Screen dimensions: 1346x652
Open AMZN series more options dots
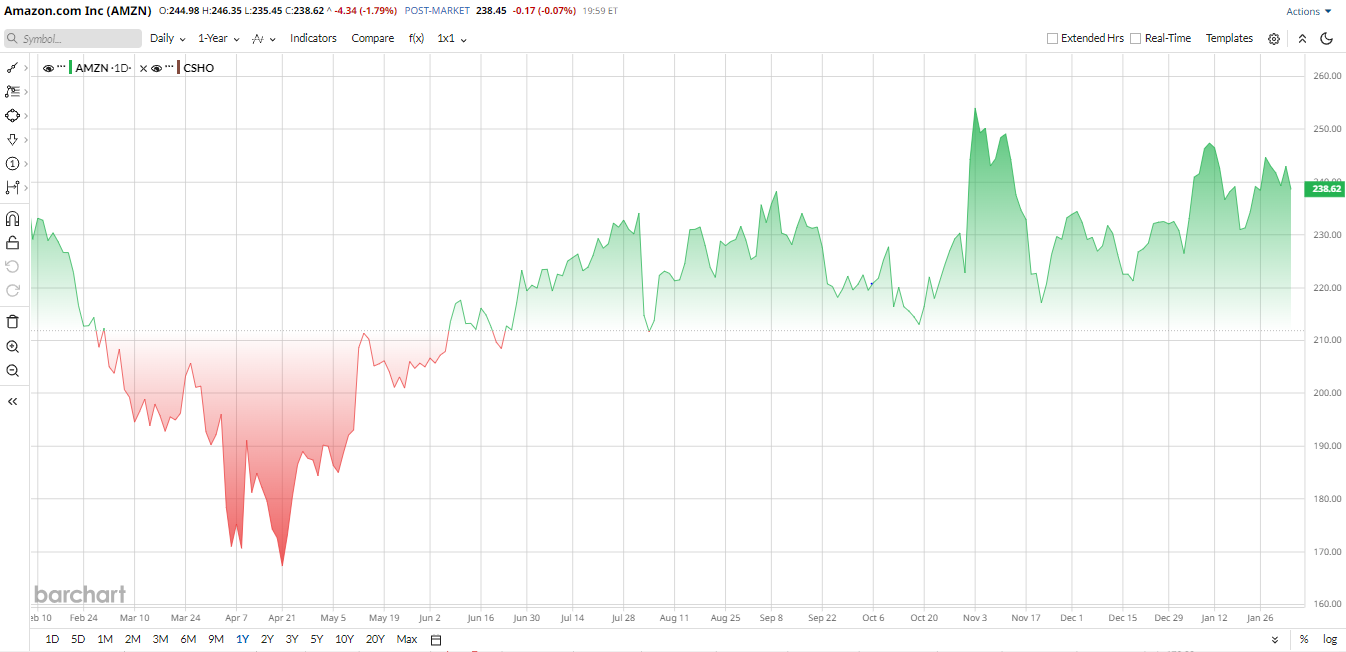[x=60, y=67]
